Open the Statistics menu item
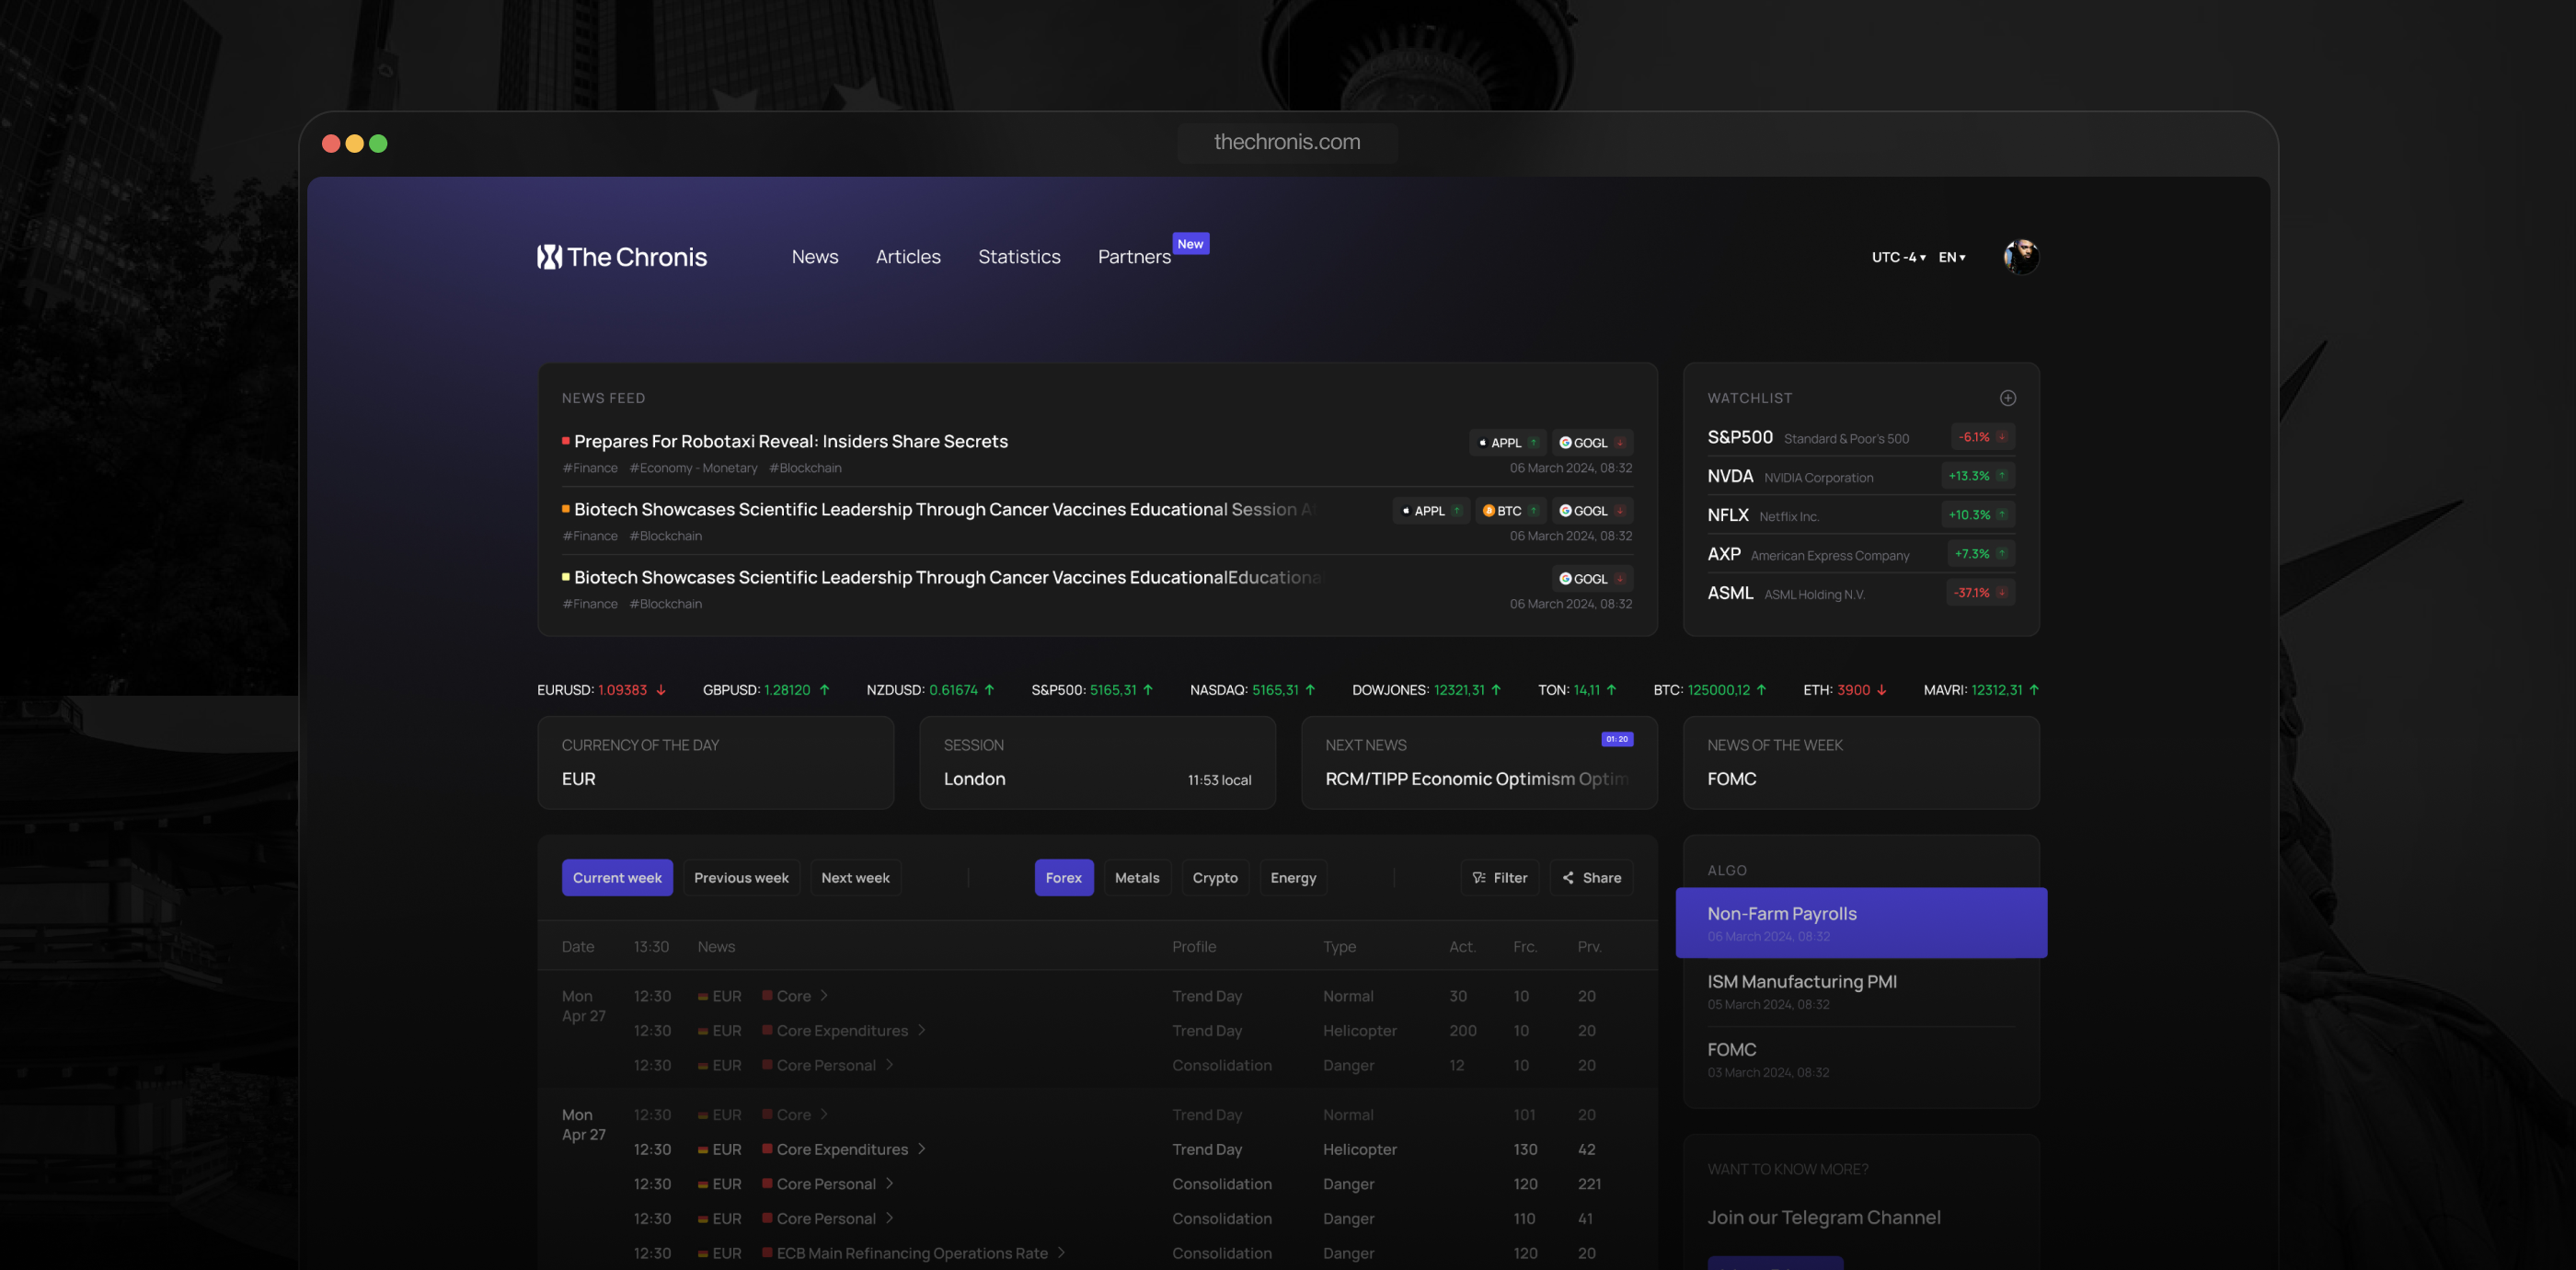The width and height of the screenshot is (2576, 1270). 1019,257
